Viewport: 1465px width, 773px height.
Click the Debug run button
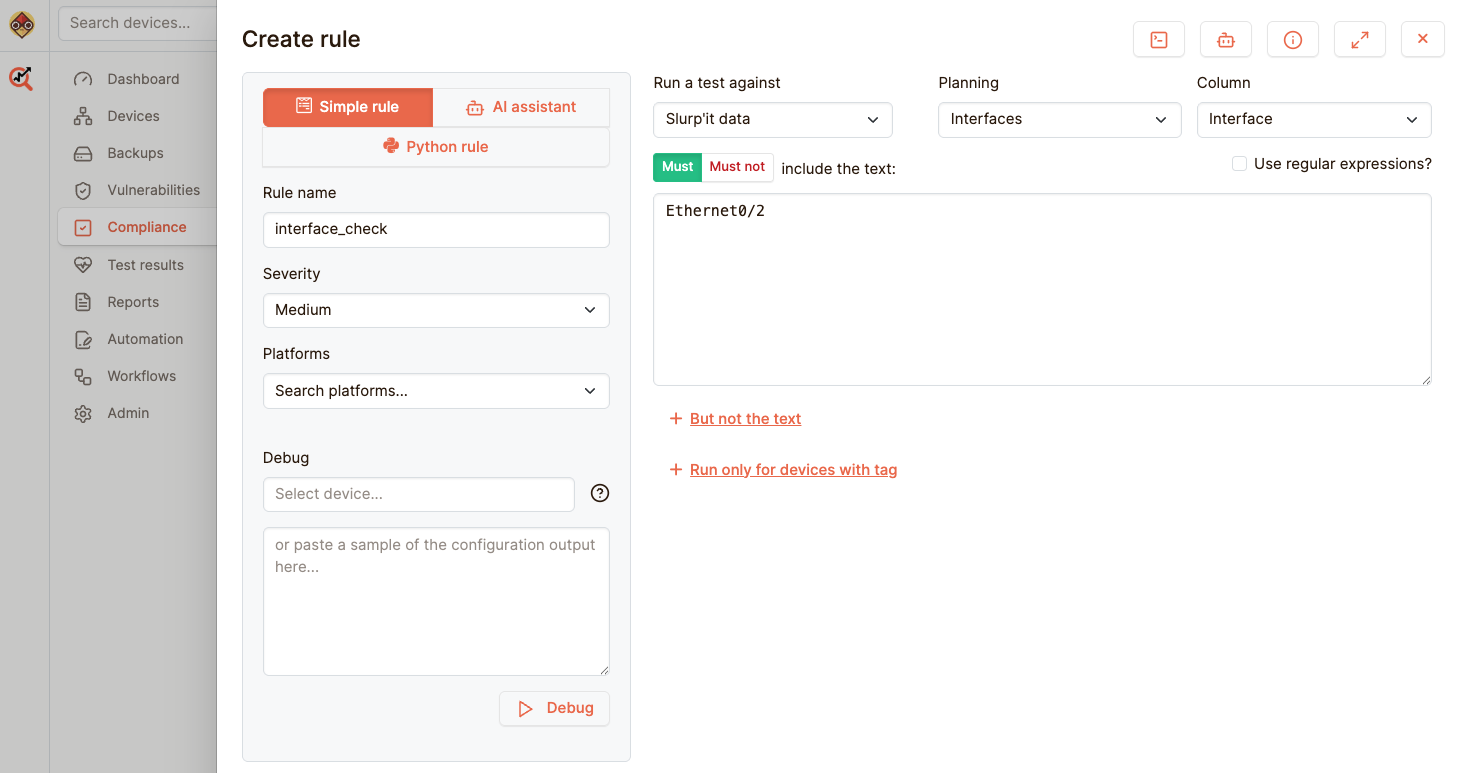(554, 708)
